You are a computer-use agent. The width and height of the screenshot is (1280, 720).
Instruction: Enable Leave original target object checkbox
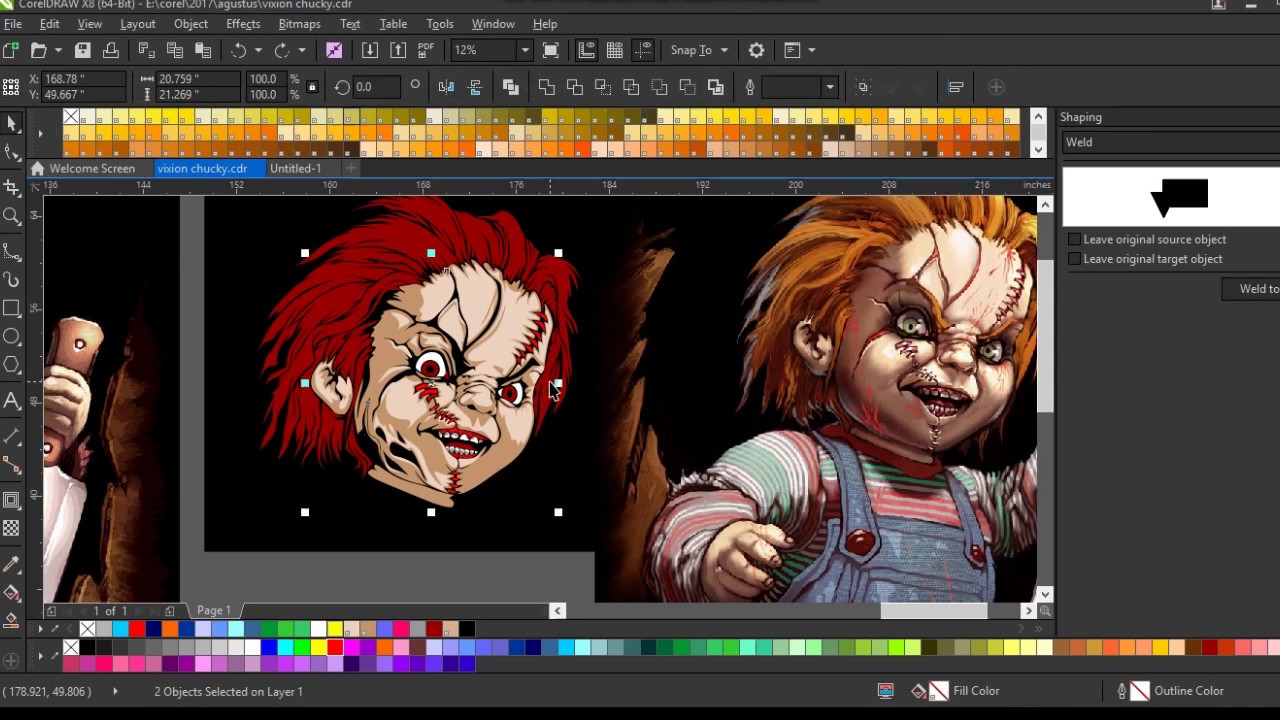coord(1075,259)
